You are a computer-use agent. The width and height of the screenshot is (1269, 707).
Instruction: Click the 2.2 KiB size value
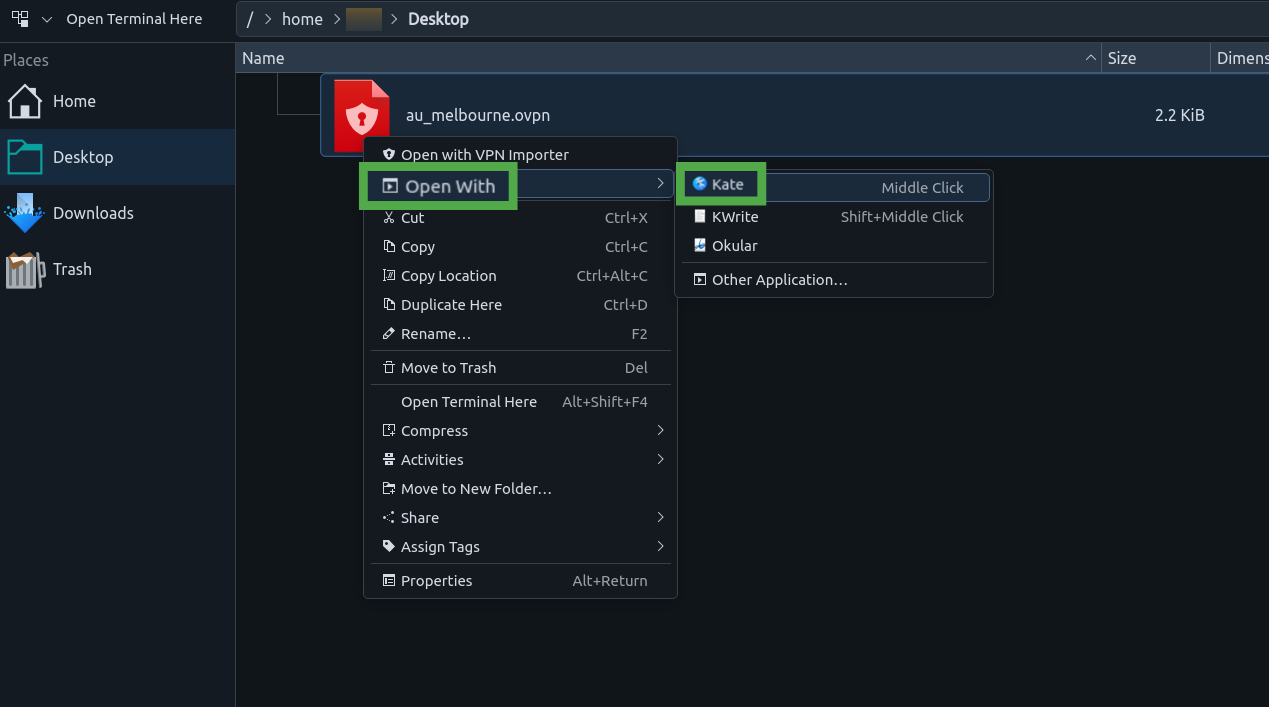point(1180,115)
